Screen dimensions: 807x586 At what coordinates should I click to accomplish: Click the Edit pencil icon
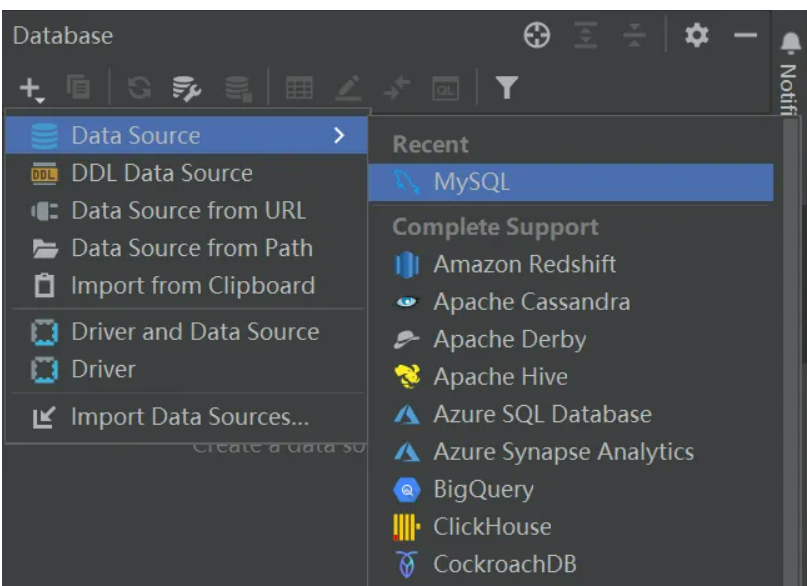click(x=348, y=88)
